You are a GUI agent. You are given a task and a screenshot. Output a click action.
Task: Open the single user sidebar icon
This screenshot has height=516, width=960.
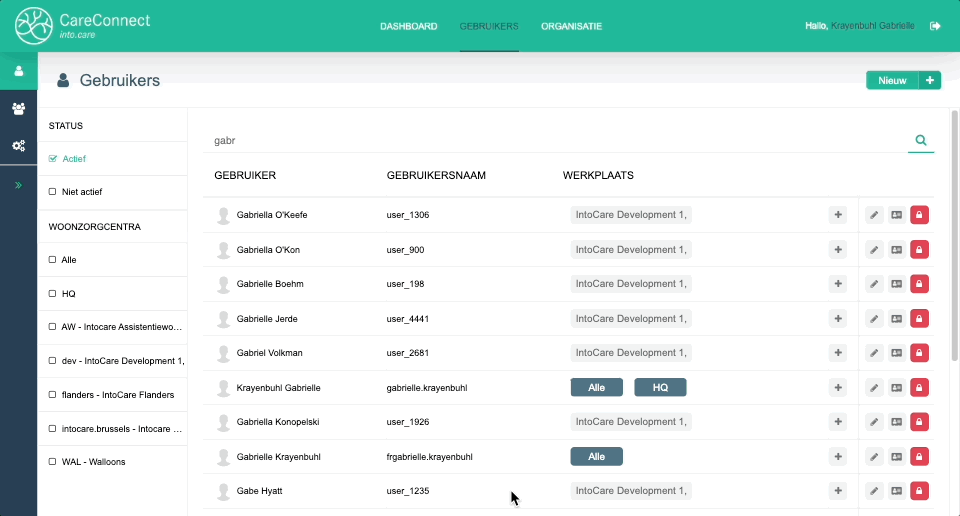(x=18, y=71)
